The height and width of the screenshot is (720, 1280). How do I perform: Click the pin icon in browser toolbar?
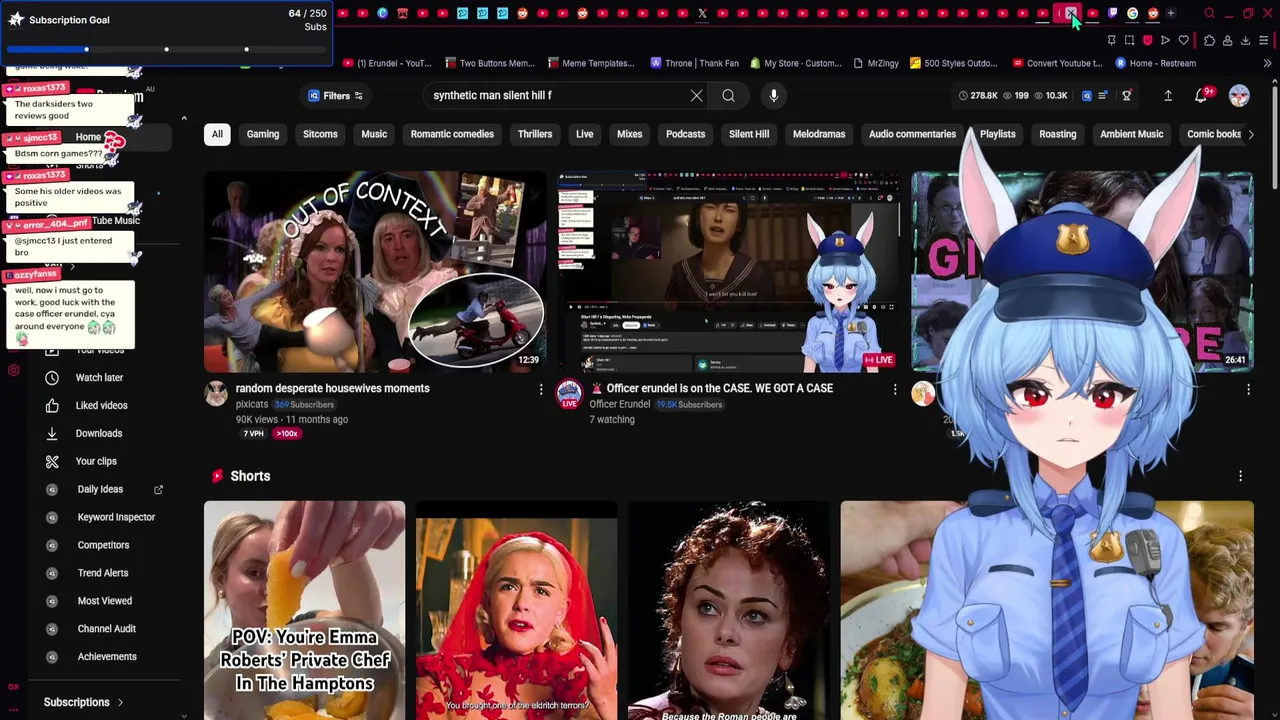pos(1111,40)
